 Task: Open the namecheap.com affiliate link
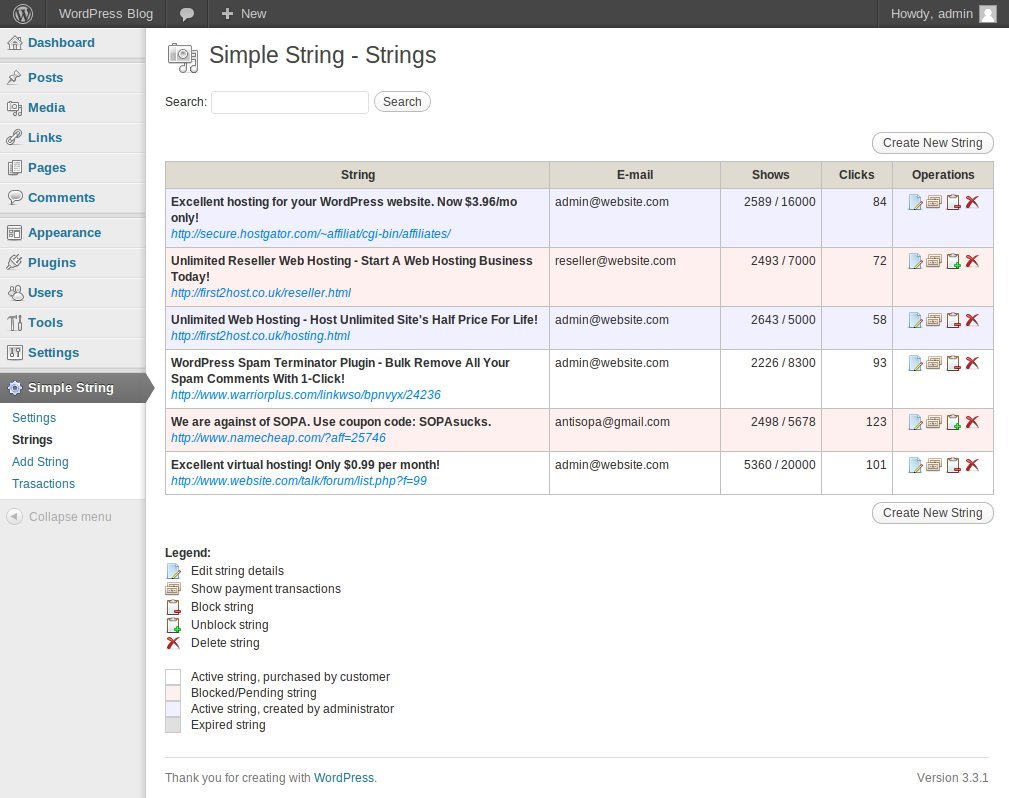click(x=278, y=438)
